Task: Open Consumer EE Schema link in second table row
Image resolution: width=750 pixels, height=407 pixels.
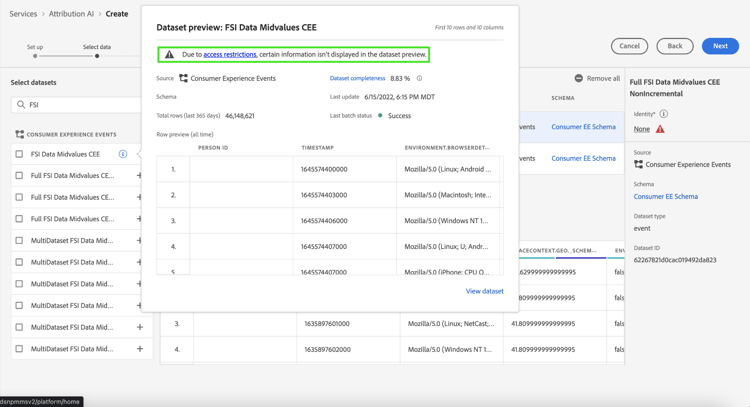Action: tap(584, 158)
